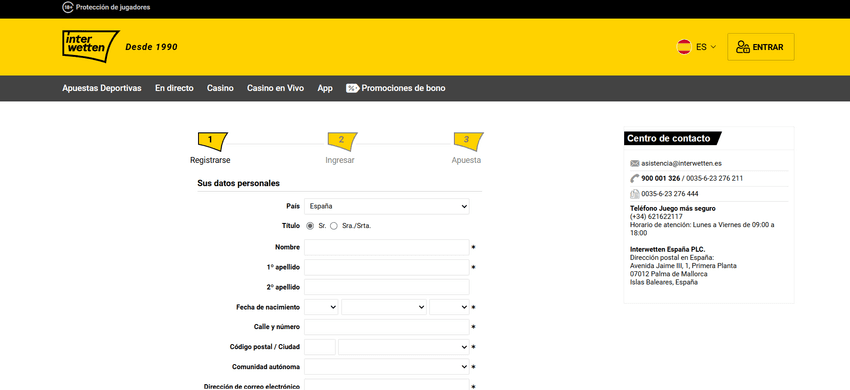
Task: Click the Fecha de nacimiento label
Action: pos(268,307)
